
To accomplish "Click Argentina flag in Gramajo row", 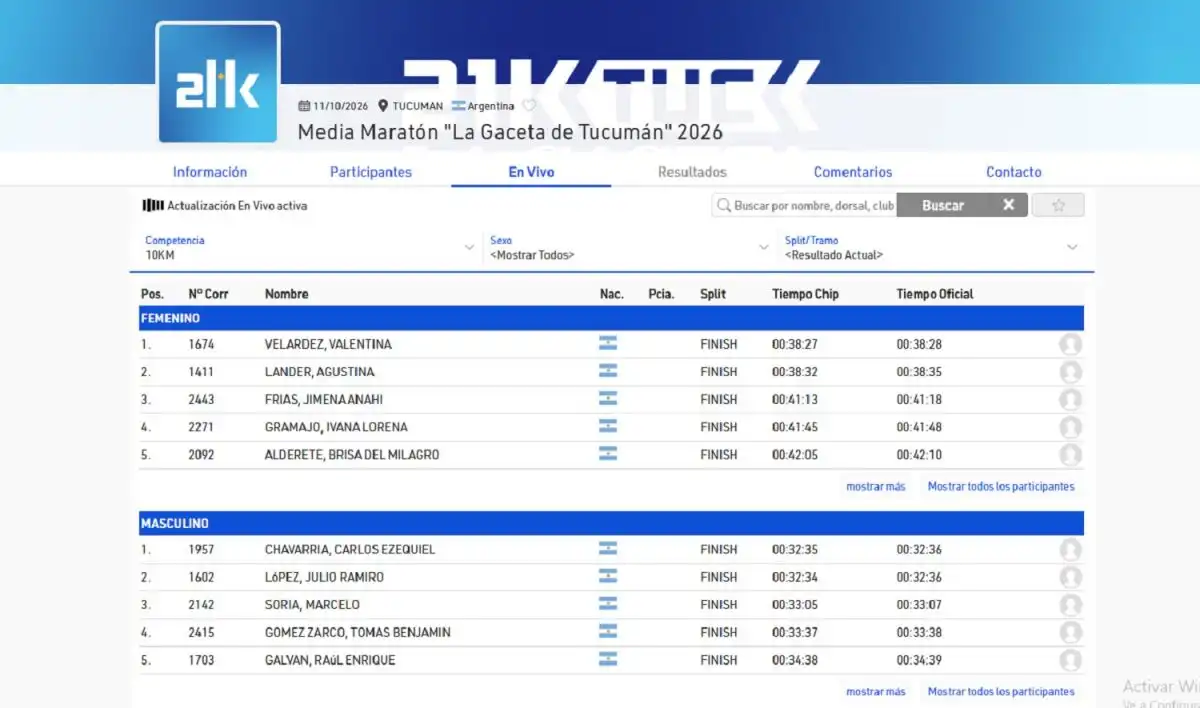I will [x=607, y=426].
